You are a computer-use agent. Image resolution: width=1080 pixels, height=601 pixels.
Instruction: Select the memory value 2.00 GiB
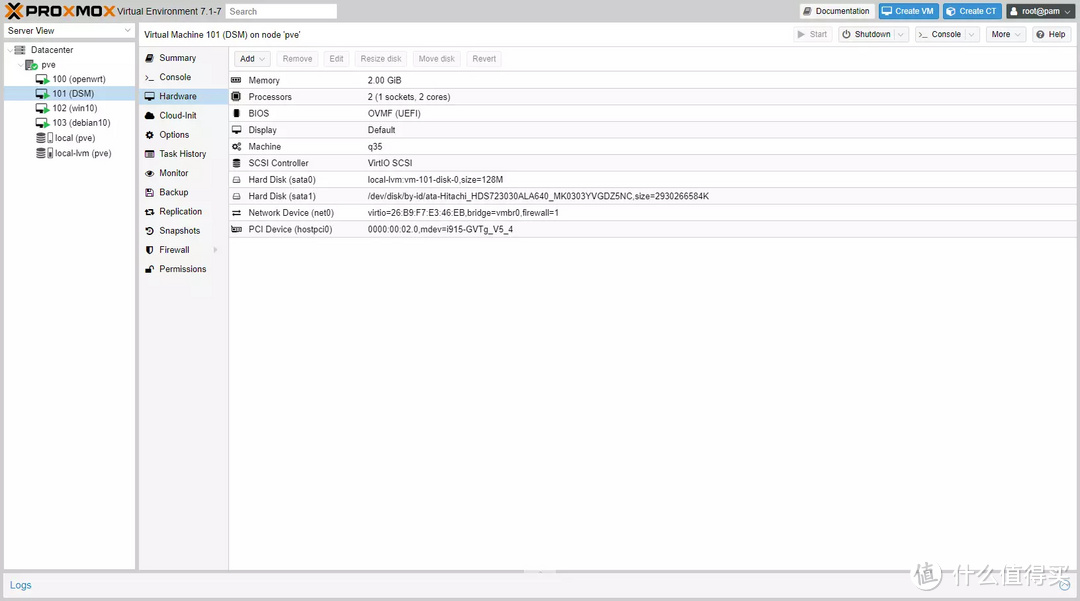[x=384, y=81]
